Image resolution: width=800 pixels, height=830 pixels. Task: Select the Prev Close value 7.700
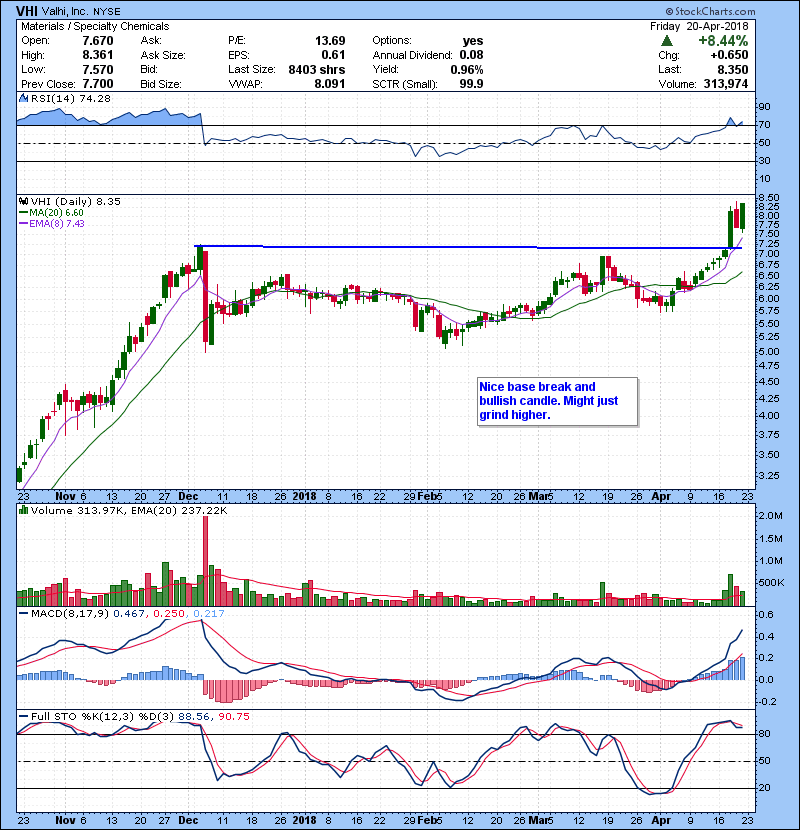click(x=98, y=84)
